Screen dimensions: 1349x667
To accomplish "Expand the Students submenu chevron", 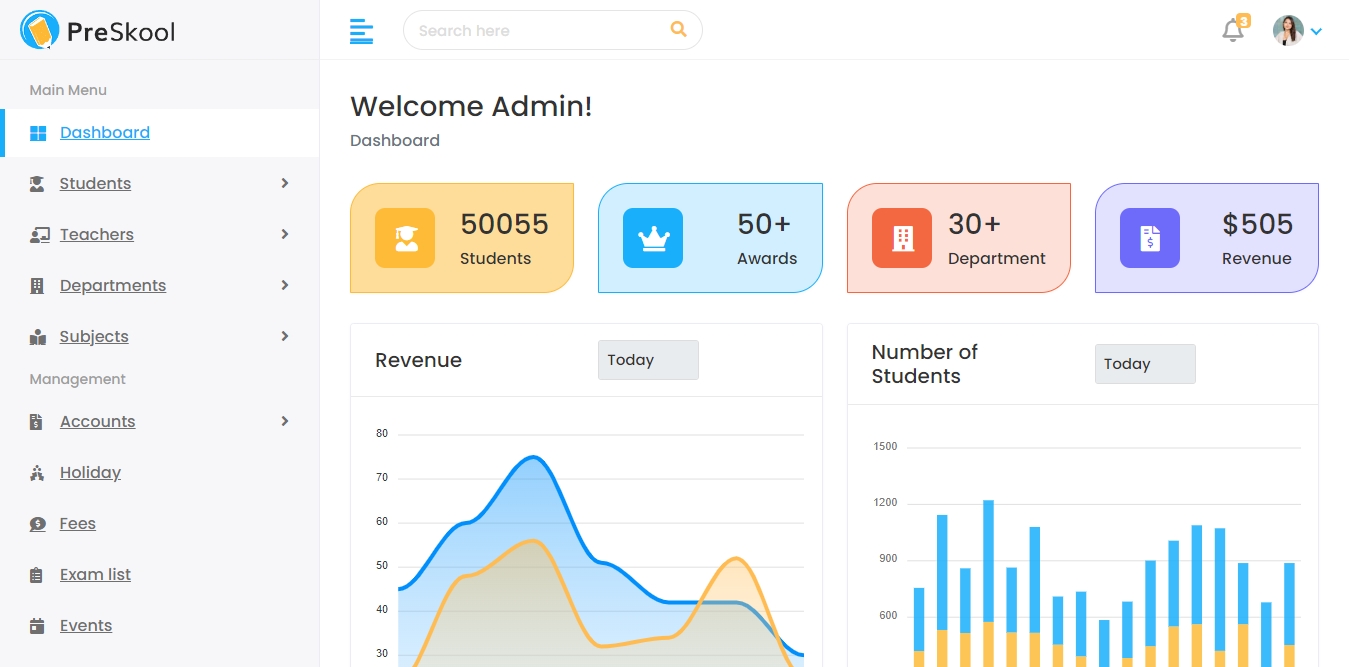I will point(285,183).
